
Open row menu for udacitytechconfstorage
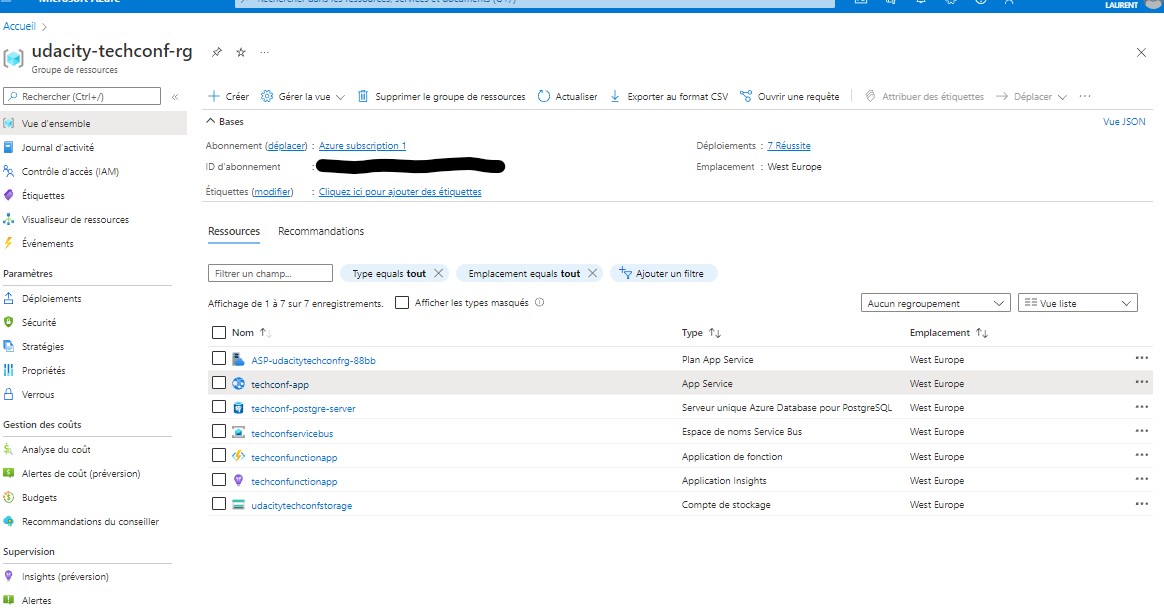coord(1142,504)
